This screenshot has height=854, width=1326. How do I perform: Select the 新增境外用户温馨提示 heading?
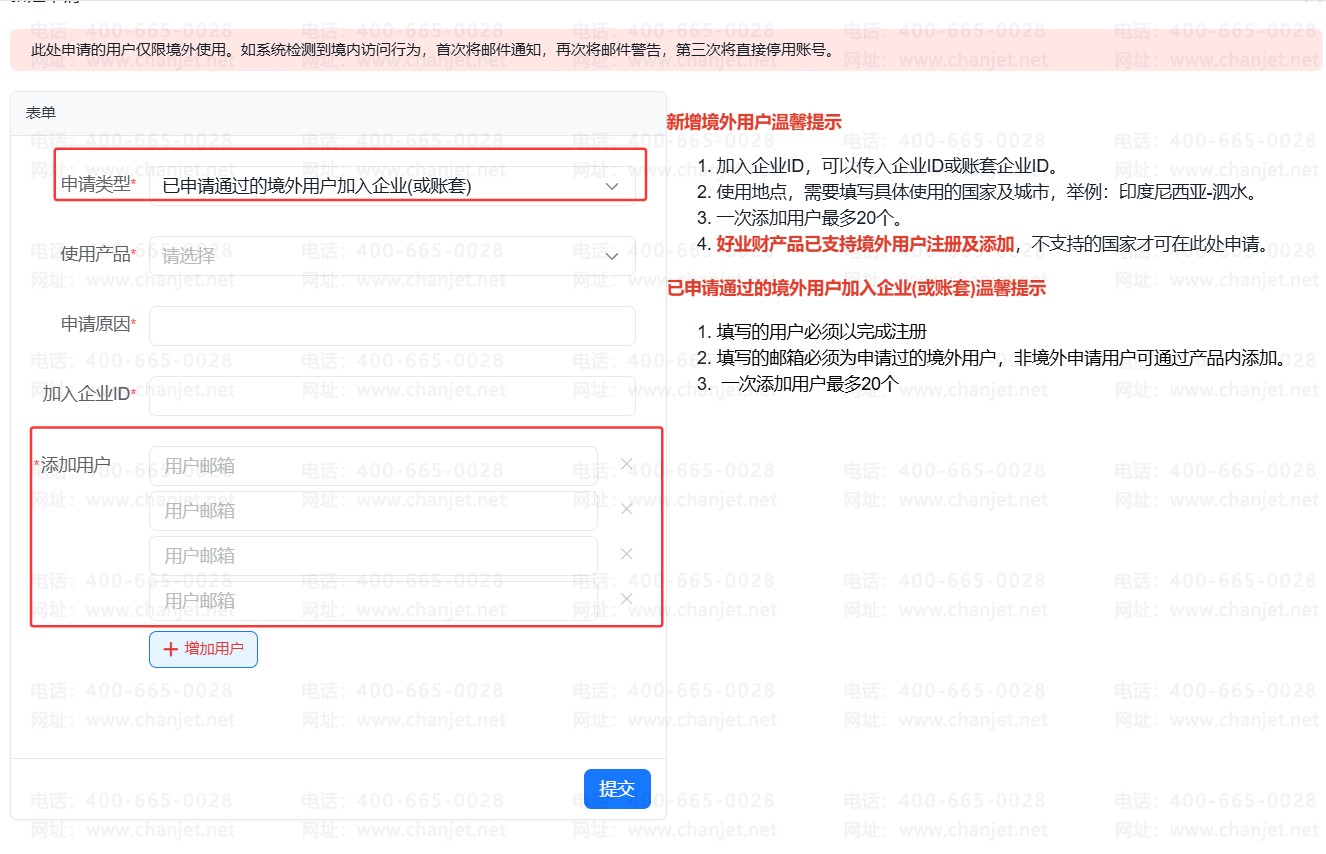coord(752,121)
